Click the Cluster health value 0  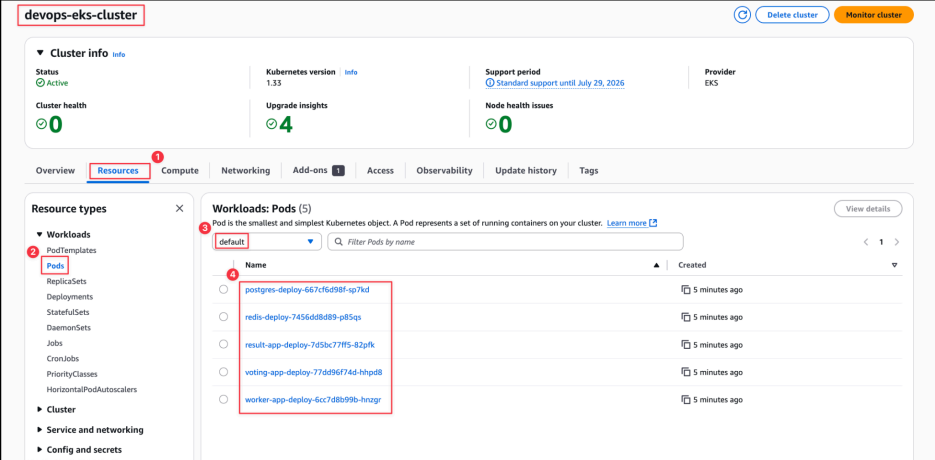coord(55,124)
